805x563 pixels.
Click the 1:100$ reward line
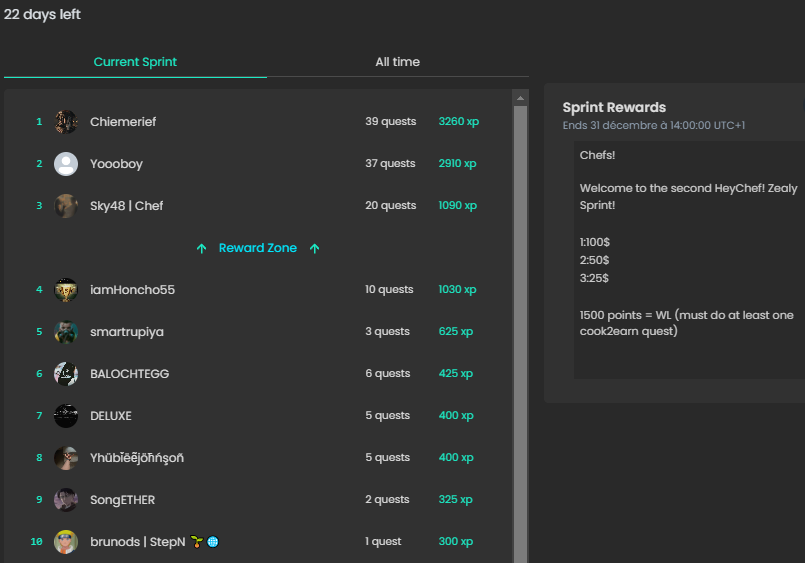pos(595,242)
